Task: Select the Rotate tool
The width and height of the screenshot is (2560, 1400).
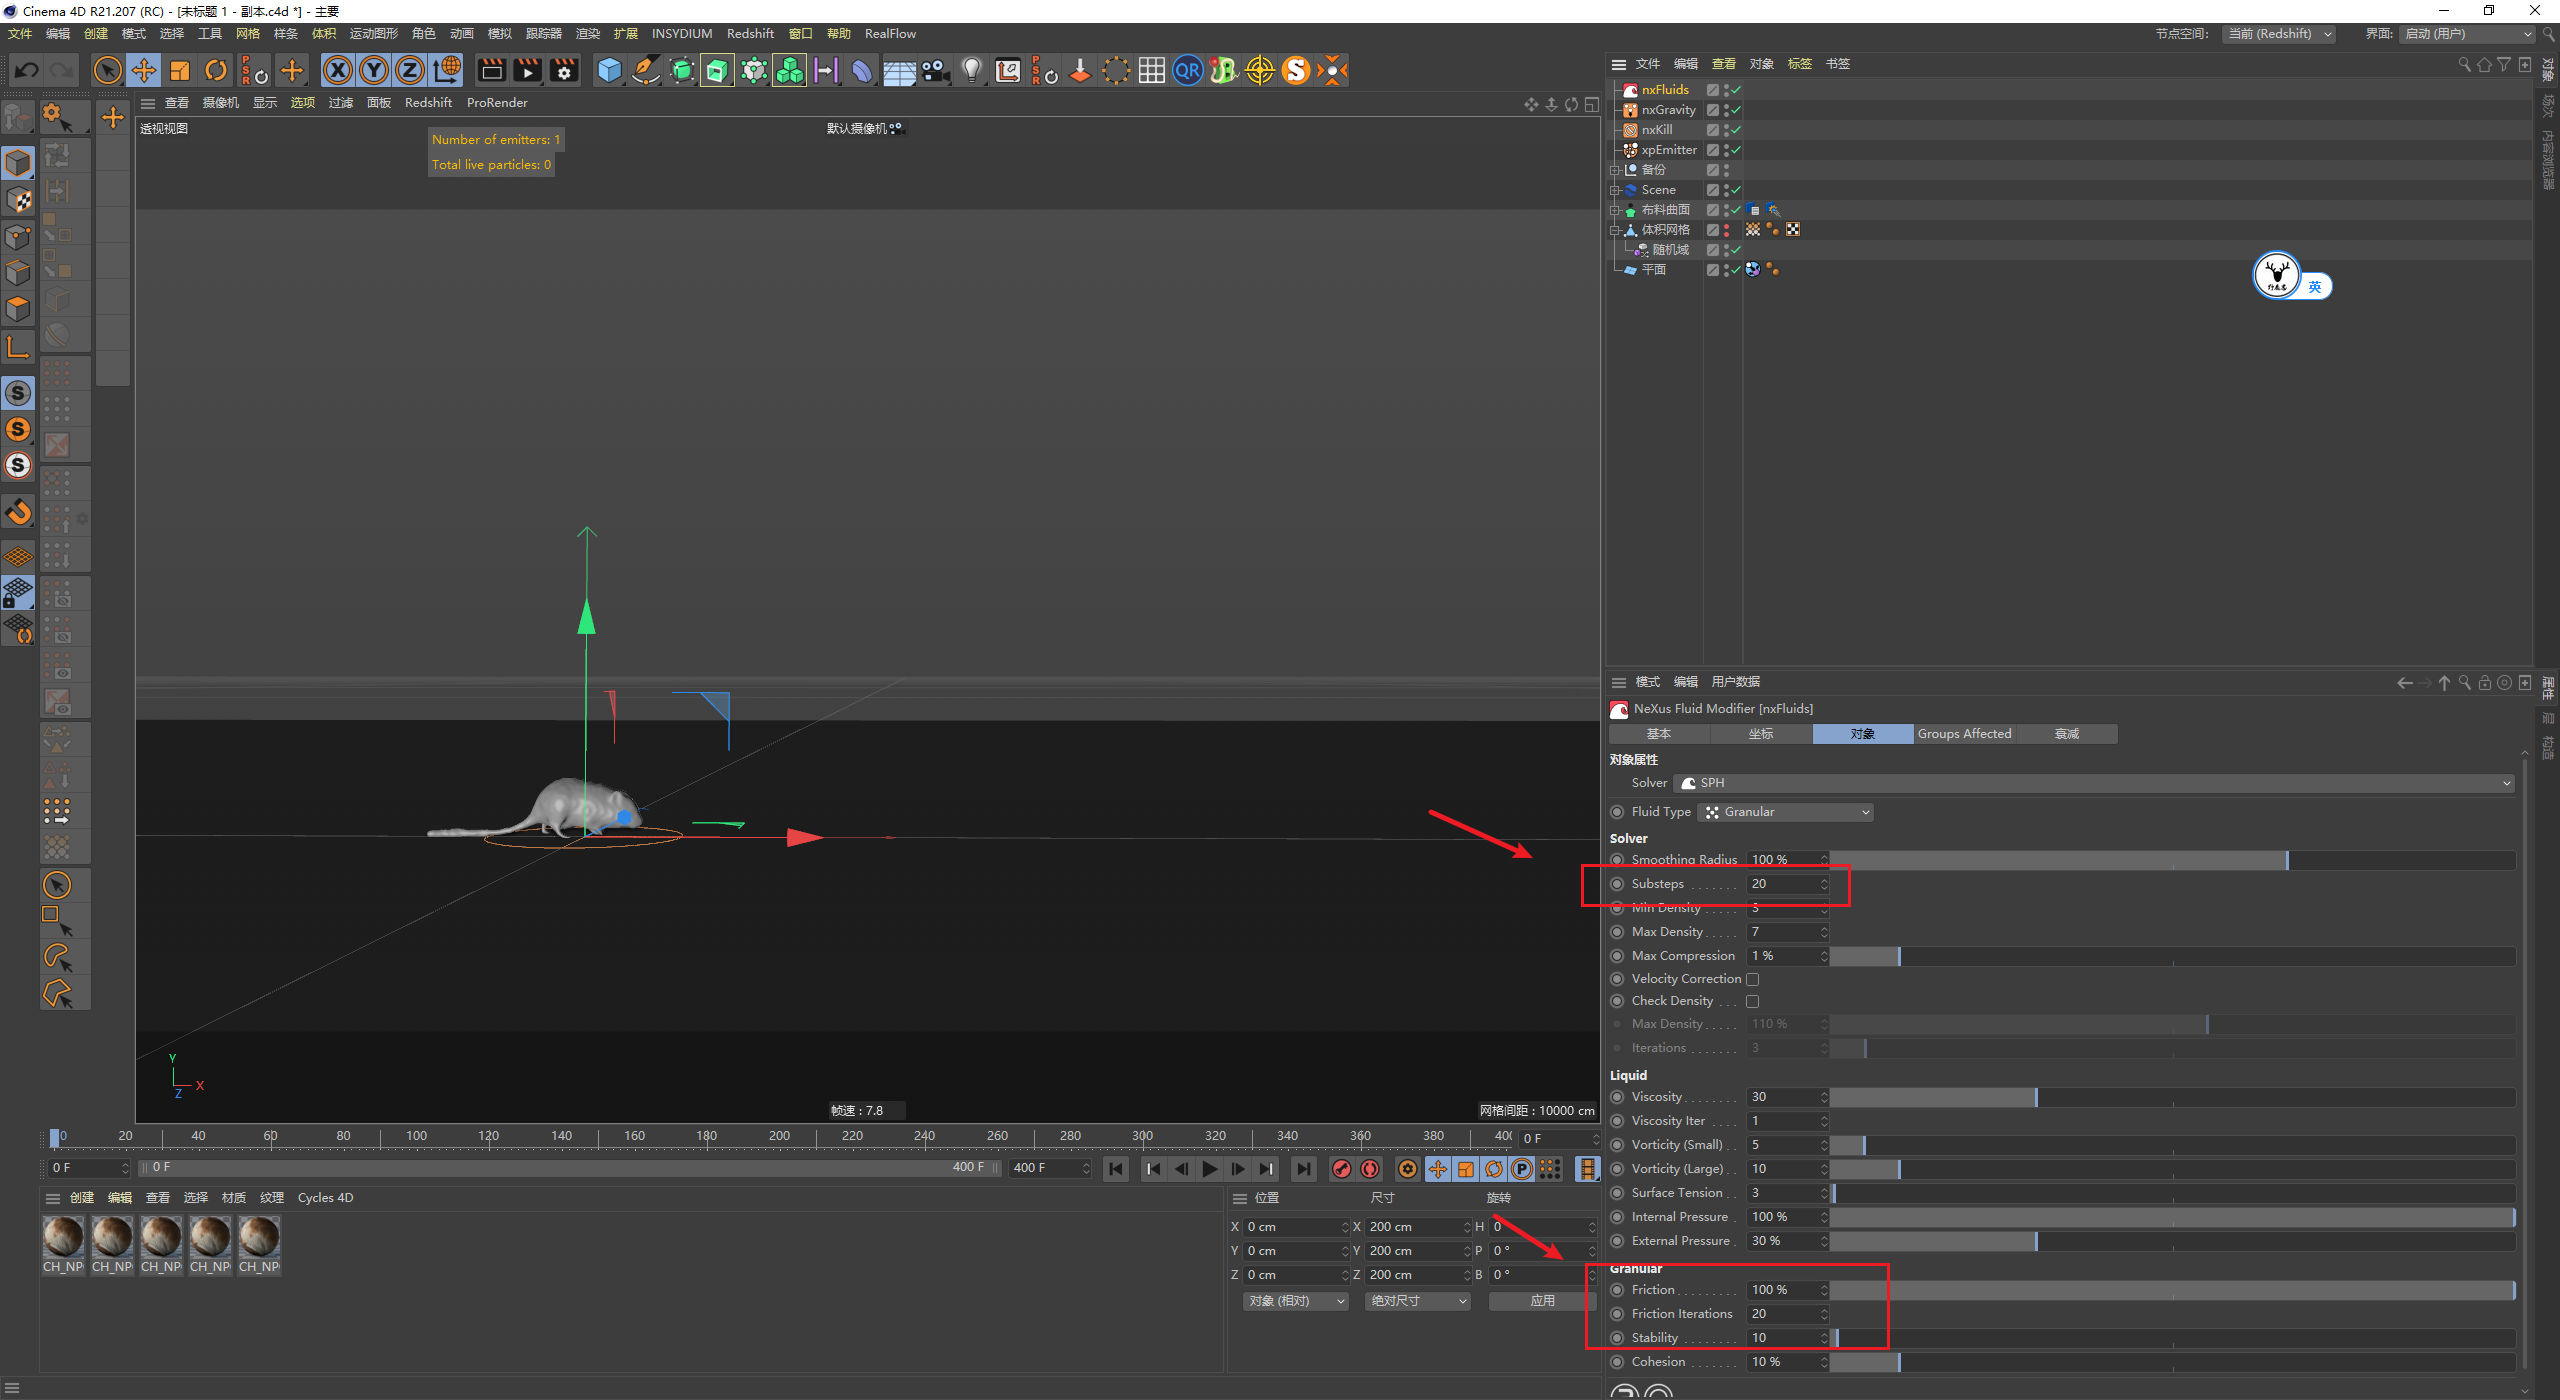Action: click(216, 70)
